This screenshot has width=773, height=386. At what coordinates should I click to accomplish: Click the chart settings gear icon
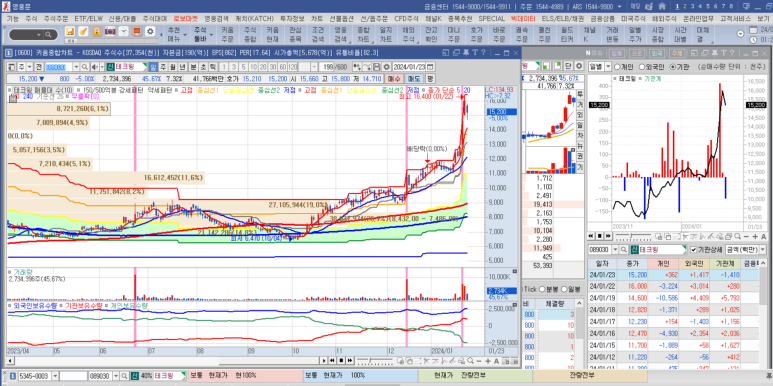coord(386,67)
